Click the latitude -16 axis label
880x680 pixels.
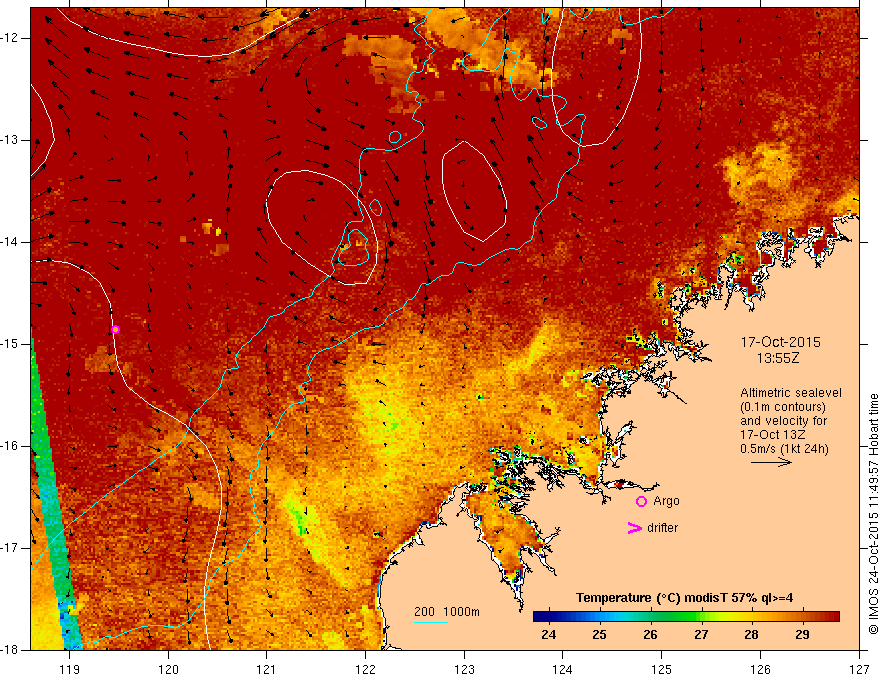[11, 446]
